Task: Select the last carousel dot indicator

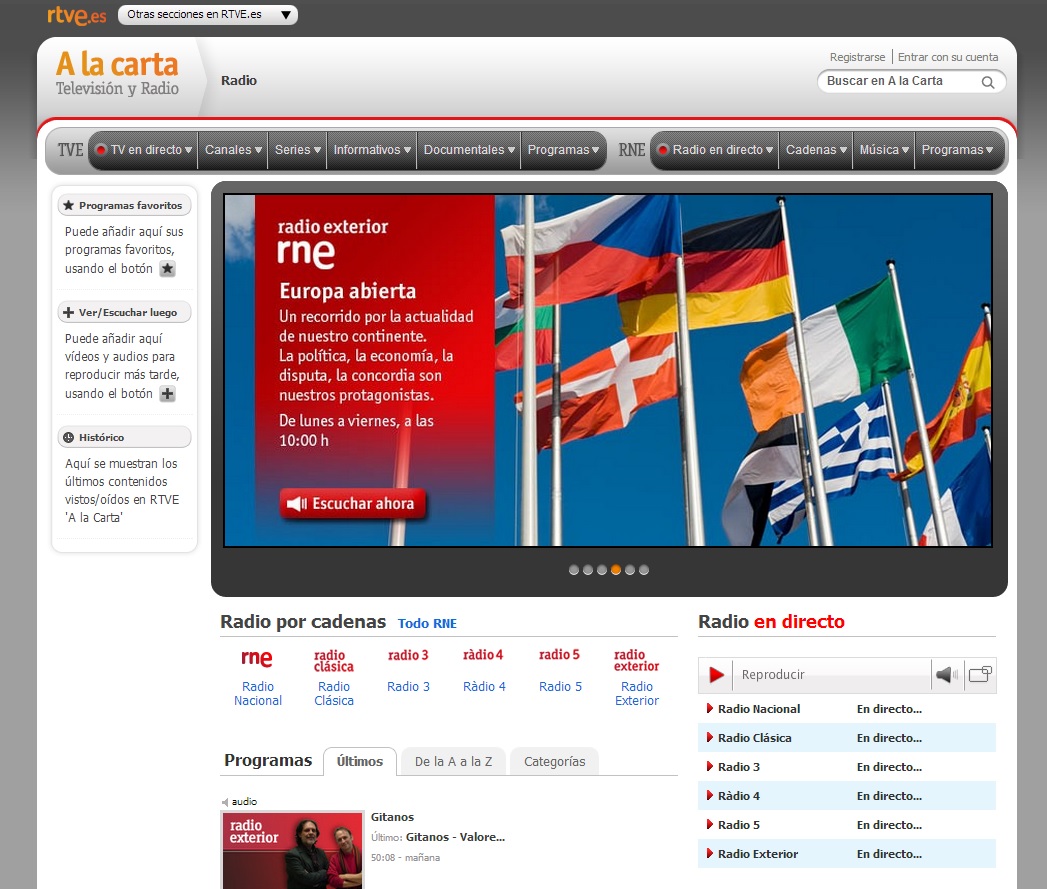Action: coord(644,570)
